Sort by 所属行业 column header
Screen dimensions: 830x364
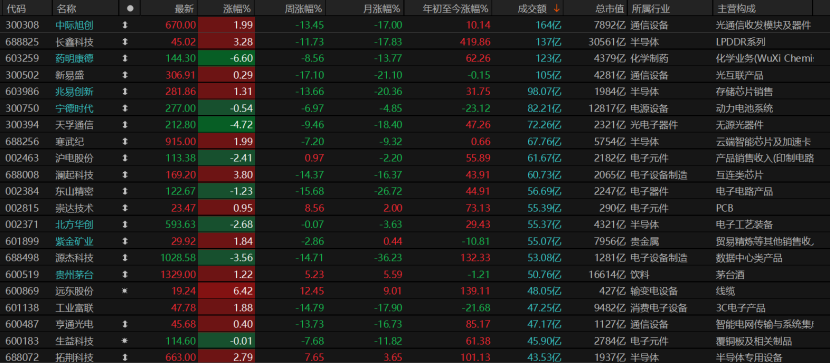pos(650,8)
